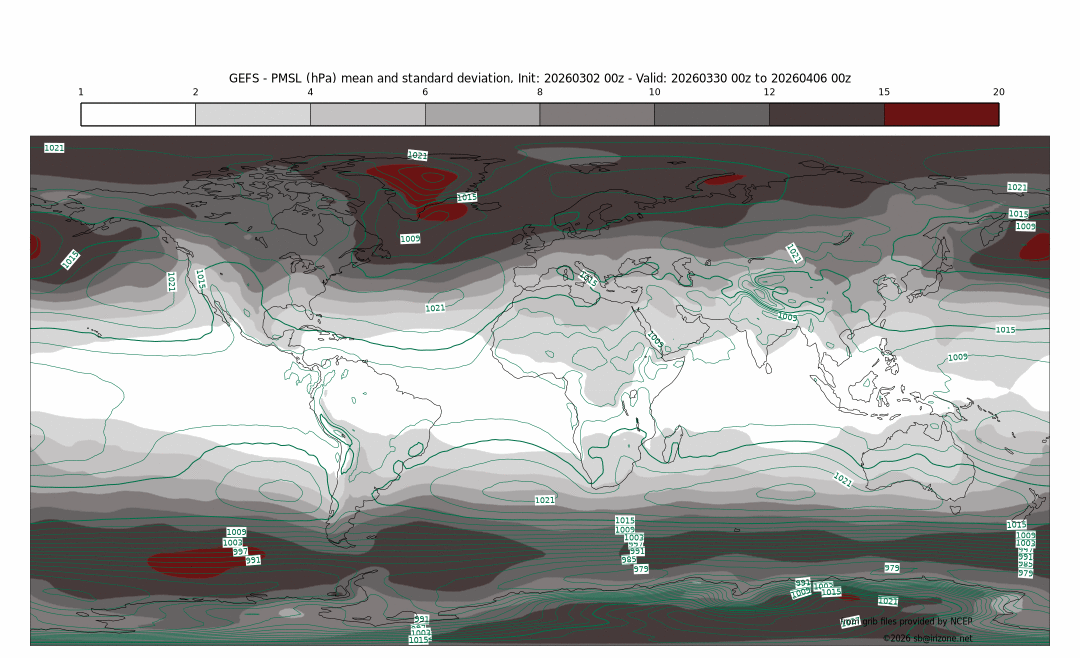Image resolution: width=1080 pixels, height=658 pixels.
Task: Select the dark red 15–20 colorbar segment
Action: point(941,114)
